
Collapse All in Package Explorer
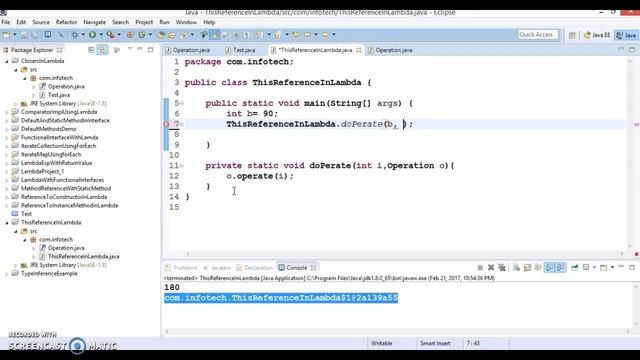91,50
